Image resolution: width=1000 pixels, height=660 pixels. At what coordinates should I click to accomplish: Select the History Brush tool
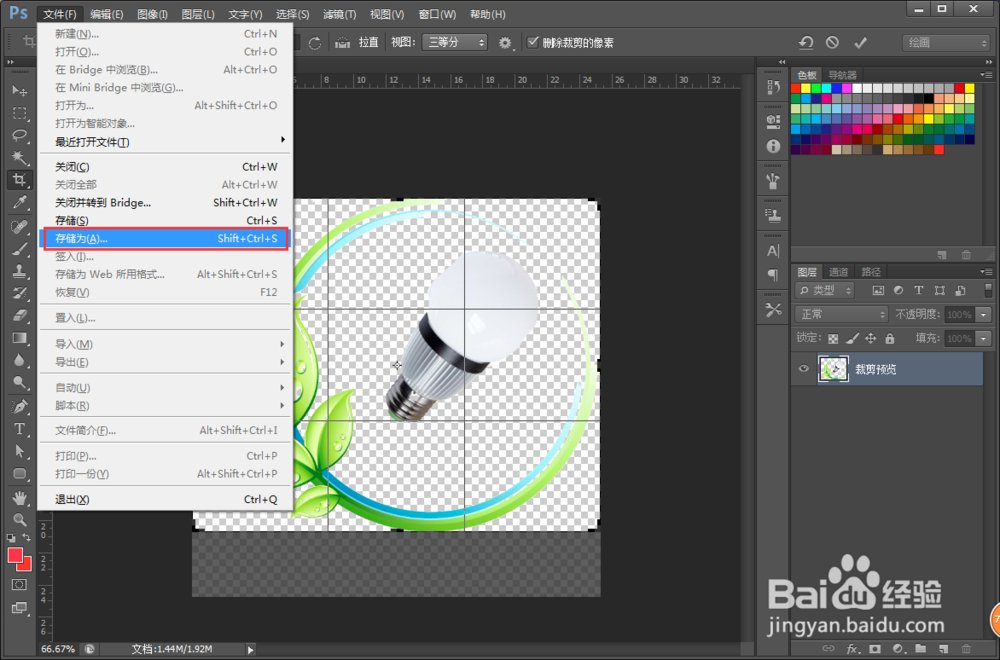[19, 293]
